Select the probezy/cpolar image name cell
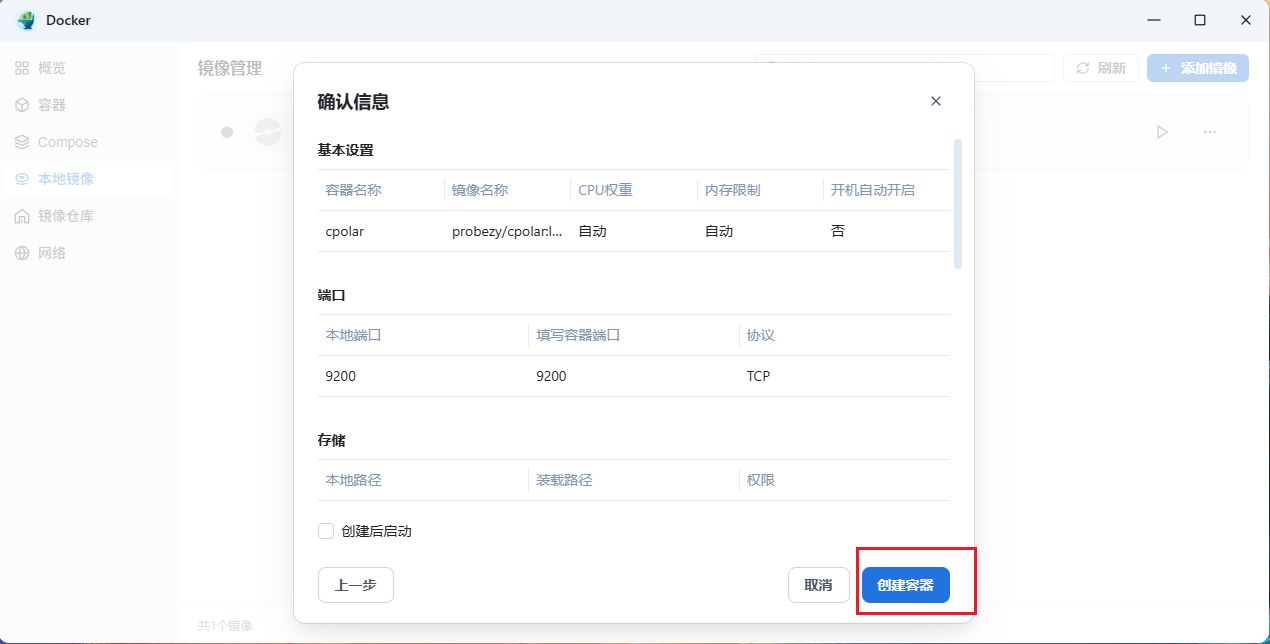 [x=507, y=231]
